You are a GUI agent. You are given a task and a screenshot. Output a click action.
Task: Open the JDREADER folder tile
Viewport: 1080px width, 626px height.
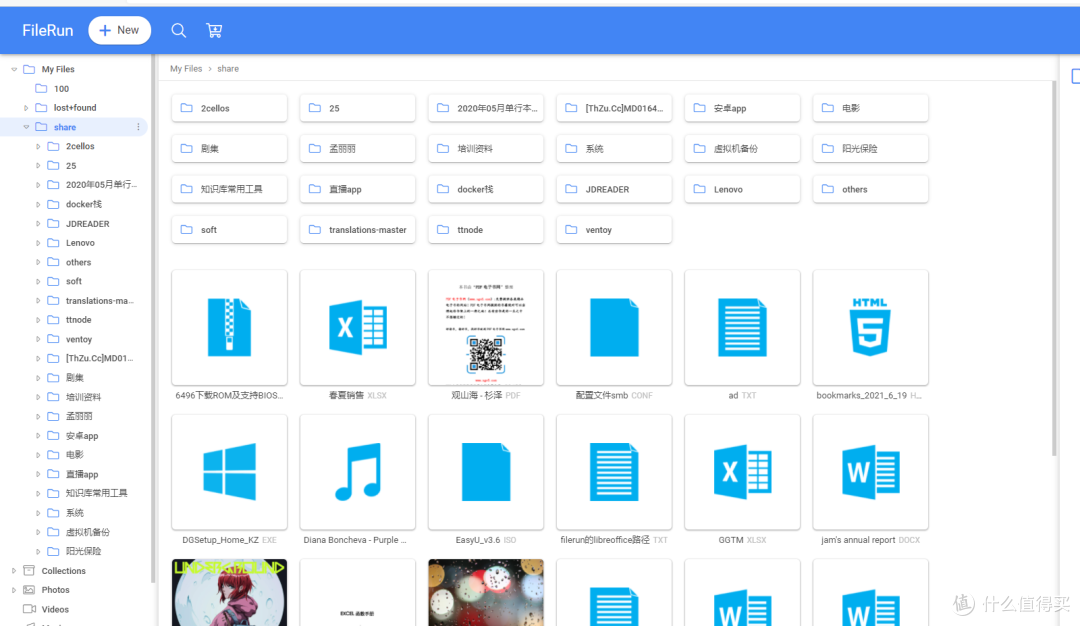pos(614,189)
